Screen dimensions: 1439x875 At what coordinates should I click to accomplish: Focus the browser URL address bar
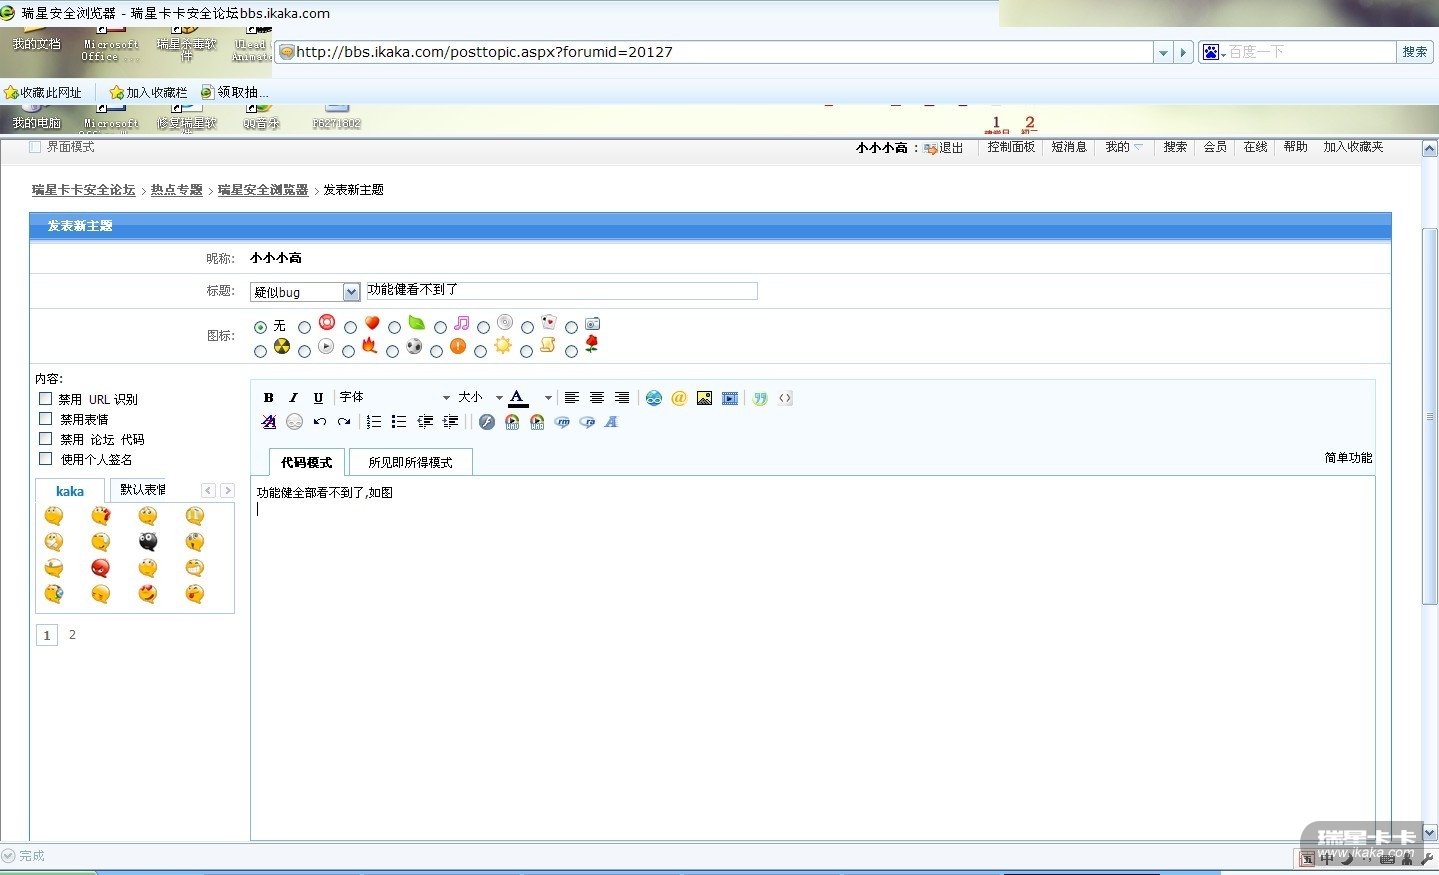715,52
